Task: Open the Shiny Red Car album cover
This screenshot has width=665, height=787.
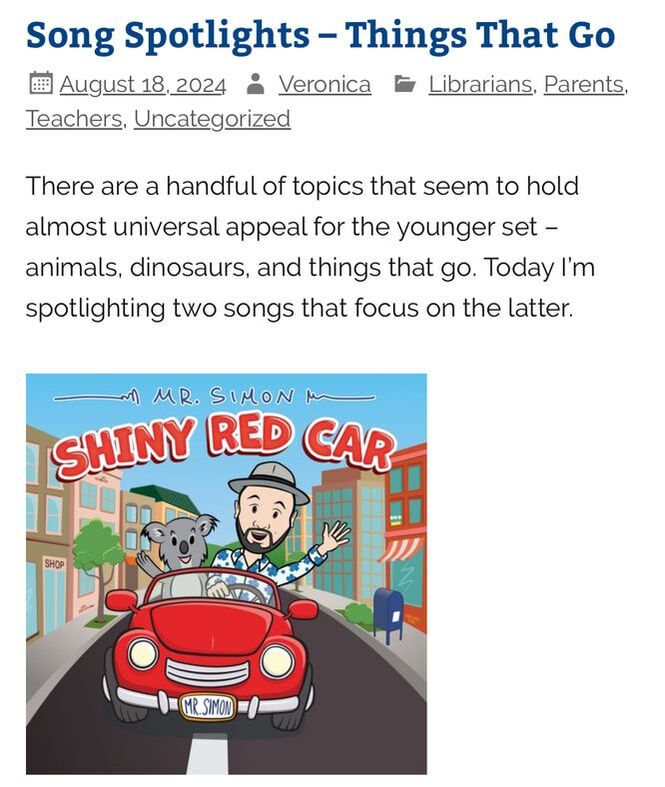Action: pyautogui.click(x=226, y=574)
